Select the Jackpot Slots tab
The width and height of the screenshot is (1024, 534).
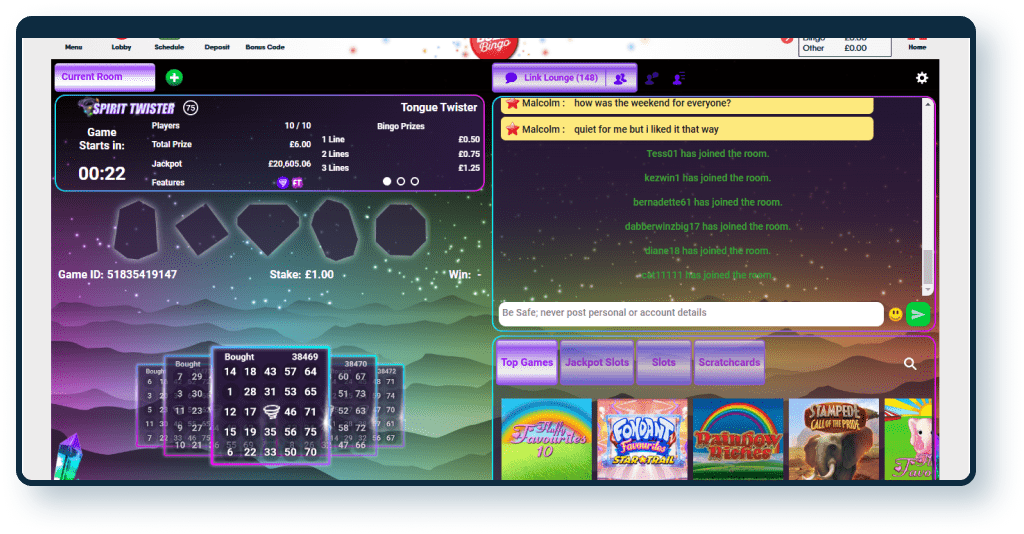pyautogui.click(x=597, y=362)
